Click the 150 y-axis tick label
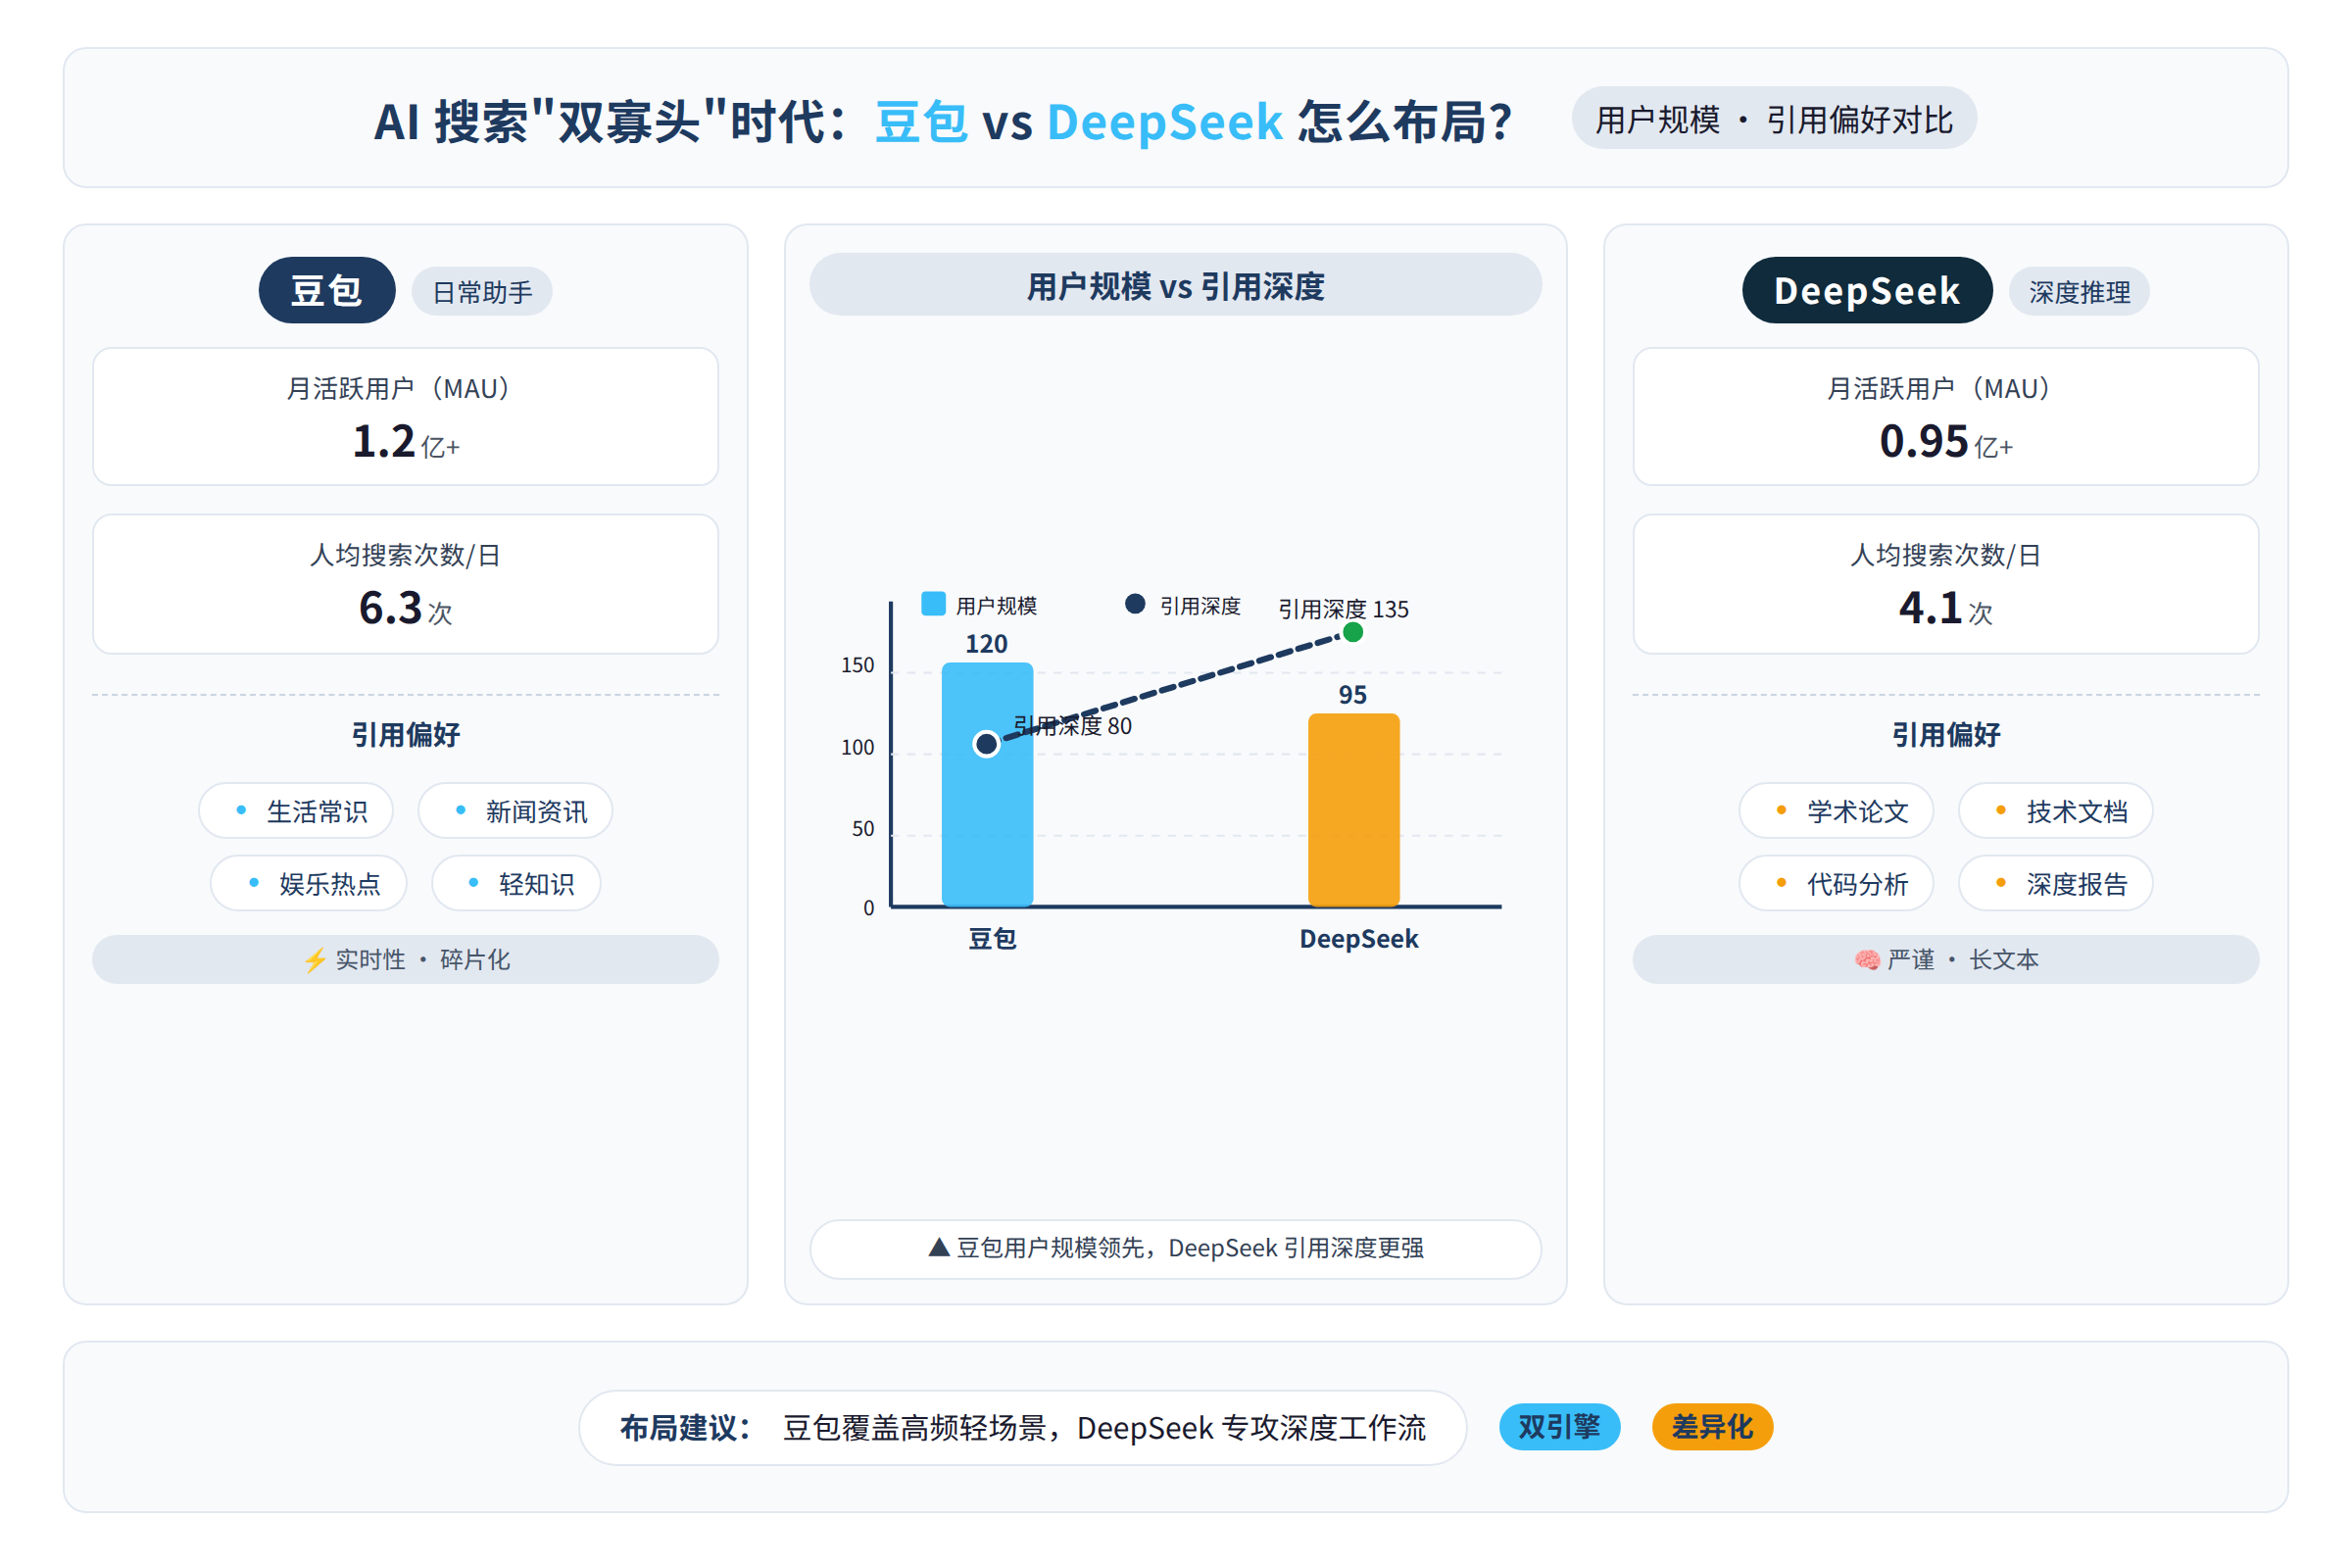The image size is (2352, 1568). pyautogui.click(x=857, y=665)
